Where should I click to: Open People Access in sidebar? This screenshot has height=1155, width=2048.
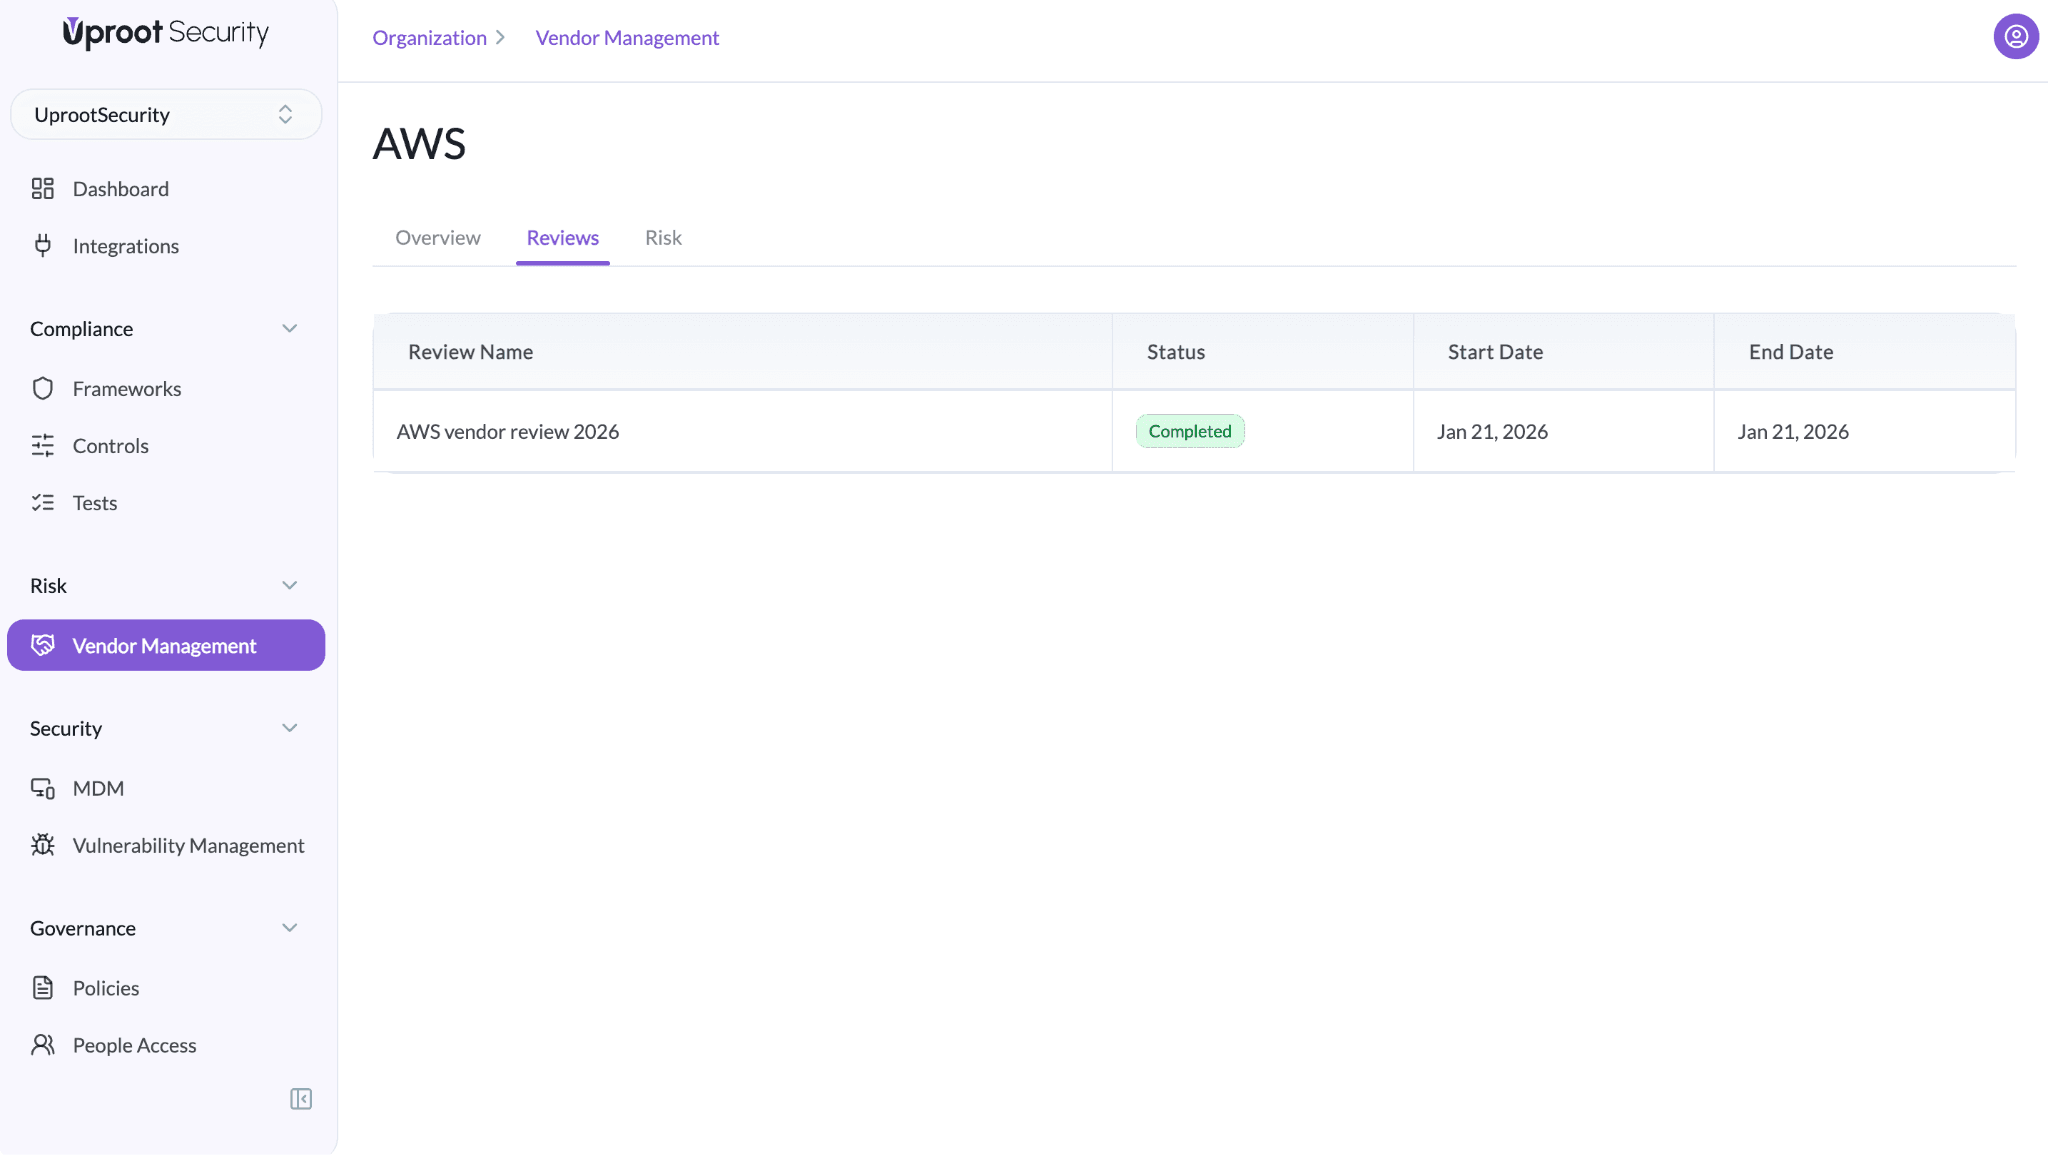pos(134,1045)
